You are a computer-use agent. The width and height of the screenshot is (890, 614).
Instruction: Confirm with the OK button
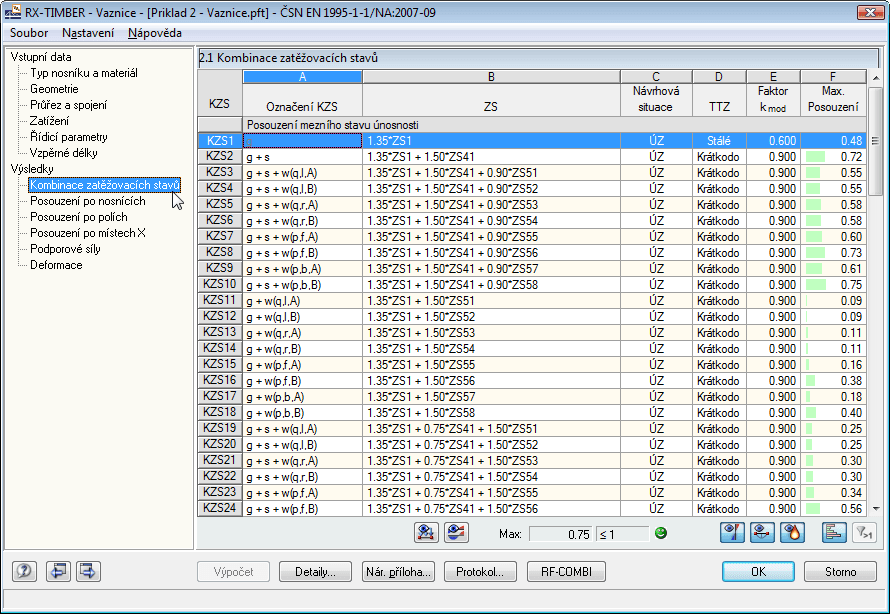point(758,571)
